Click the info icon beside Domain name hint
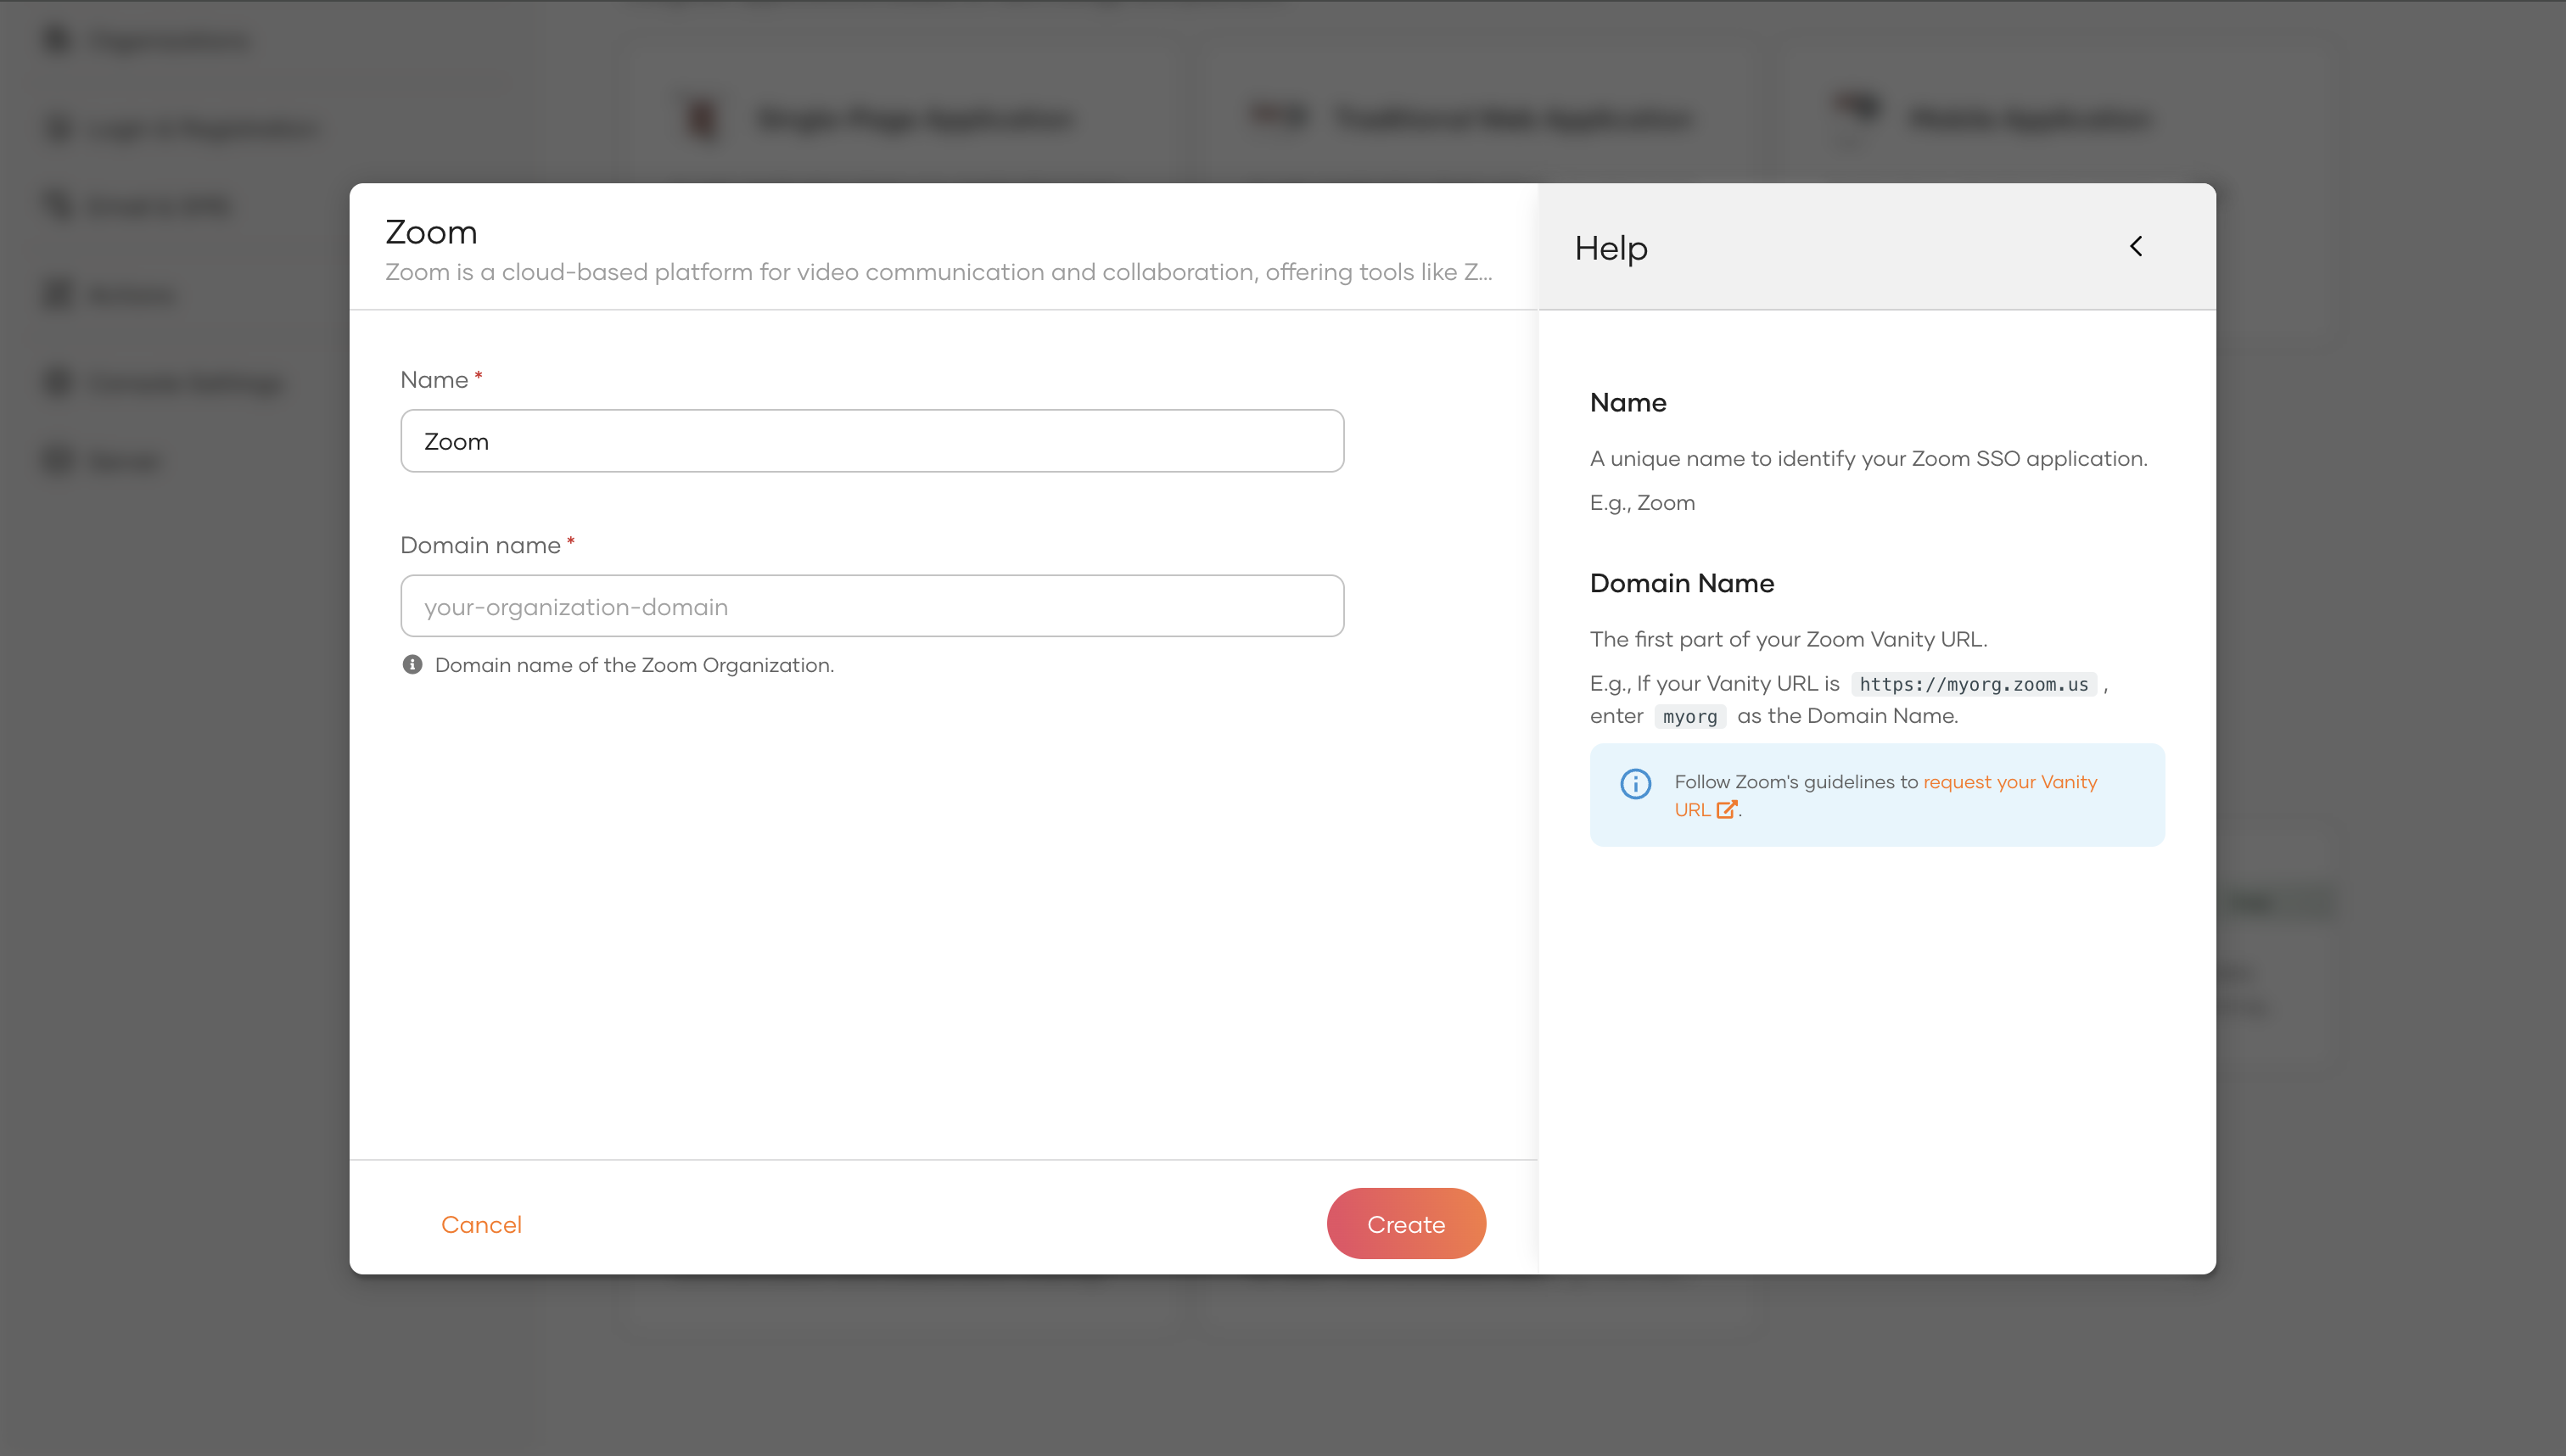This screenshot has width=2566, height=1456. [412, 665]
